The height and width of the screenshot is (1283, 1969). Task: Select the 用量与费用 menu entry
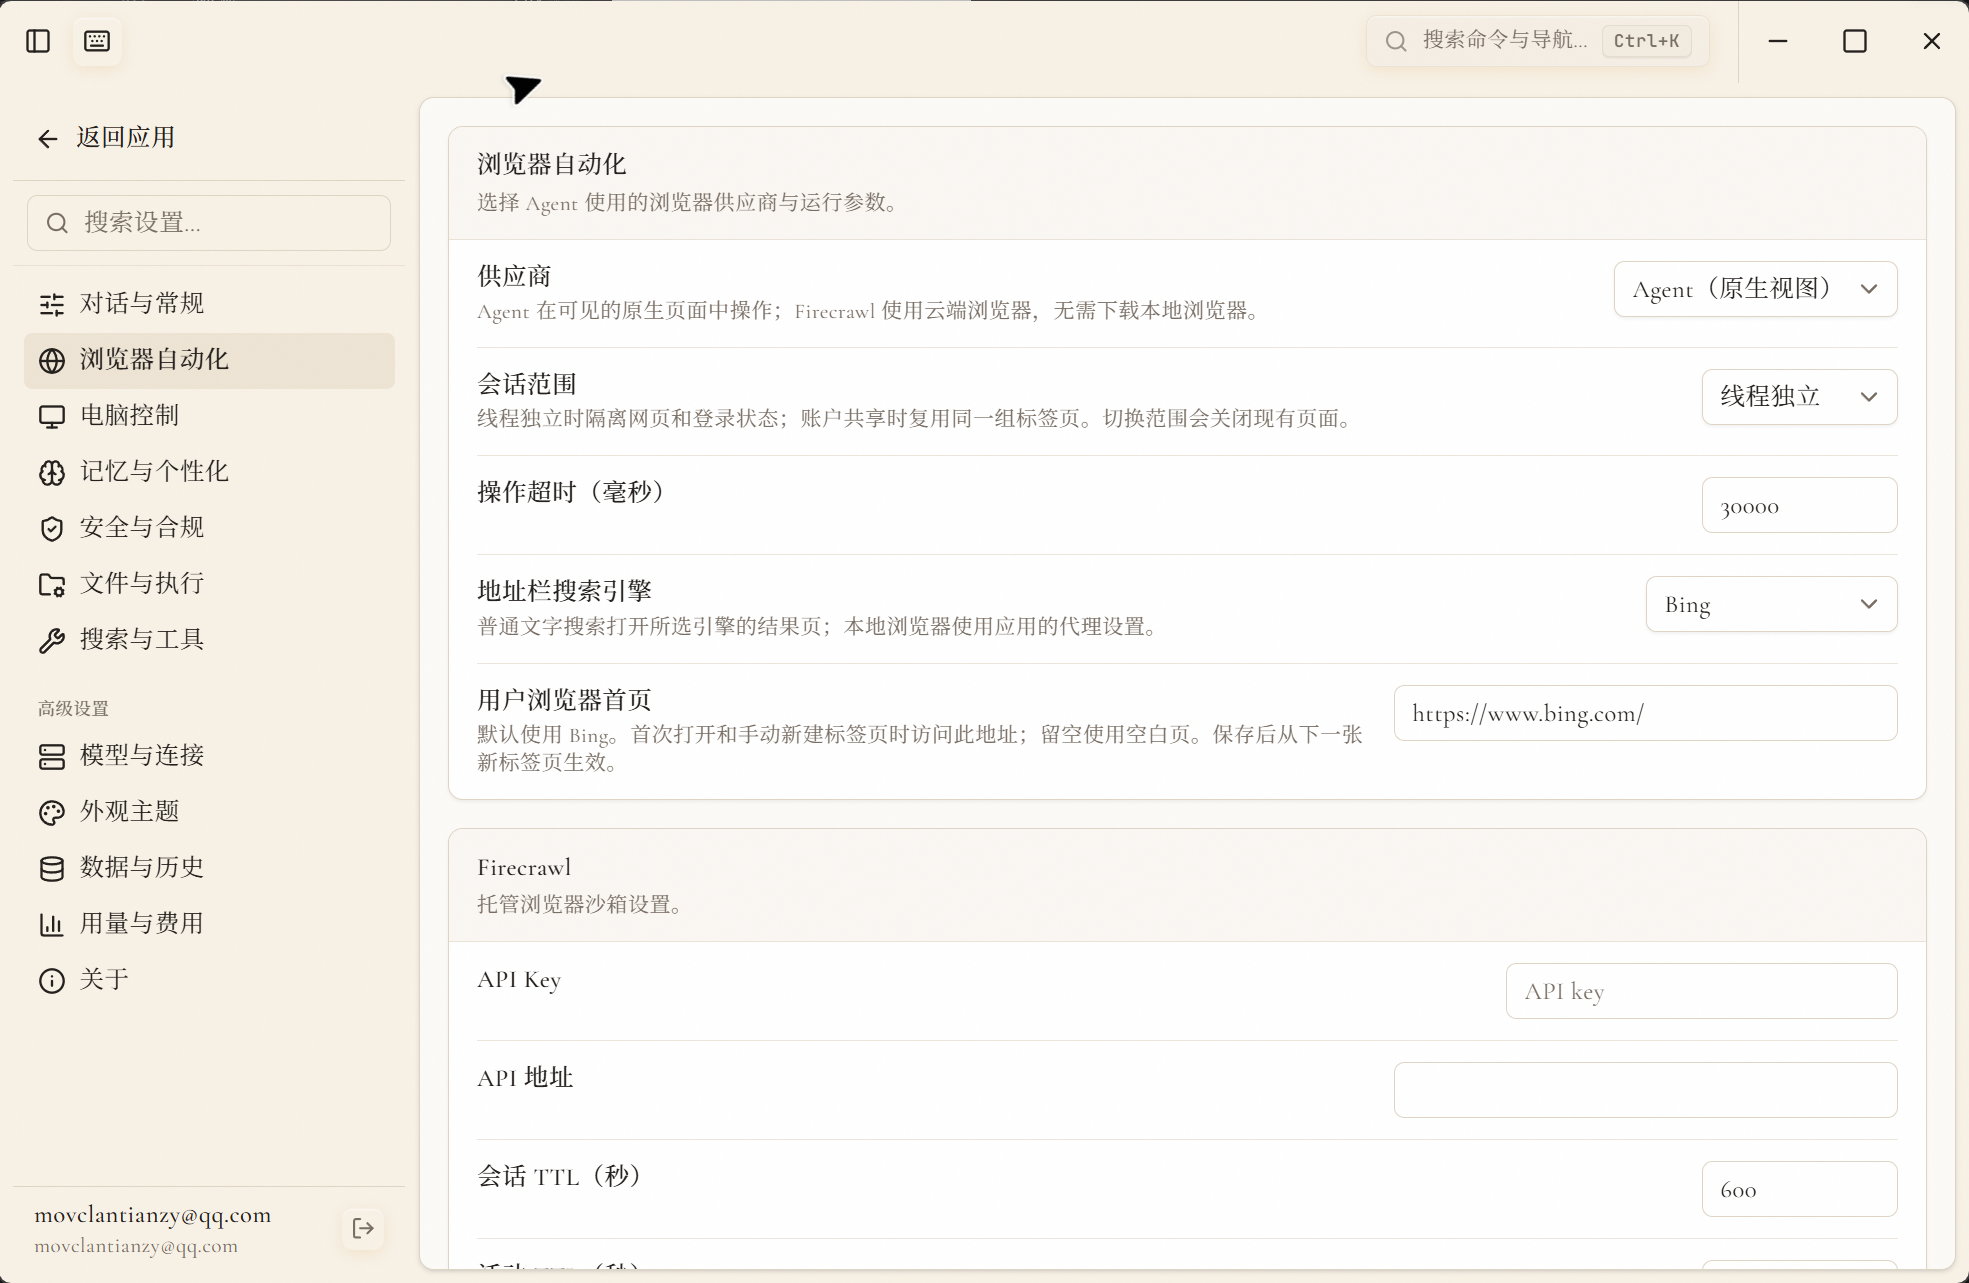(209, 924)
